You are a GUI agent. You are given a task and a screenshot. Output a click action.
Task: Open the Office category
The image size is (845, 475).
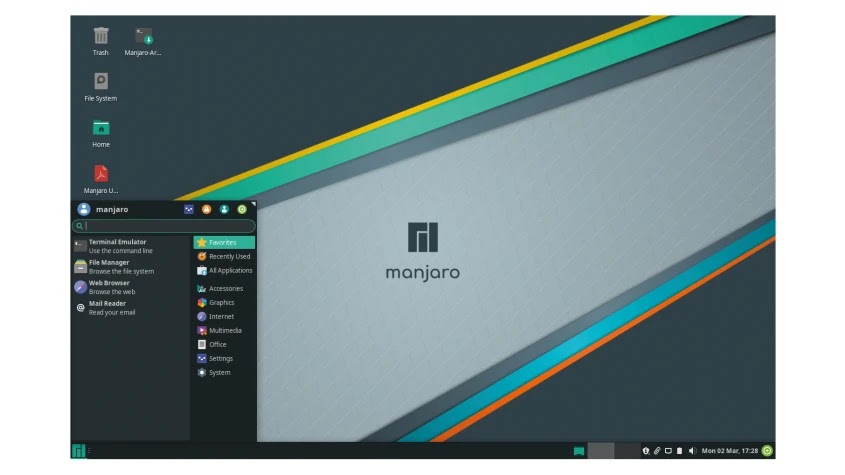[x=224, y=345]
